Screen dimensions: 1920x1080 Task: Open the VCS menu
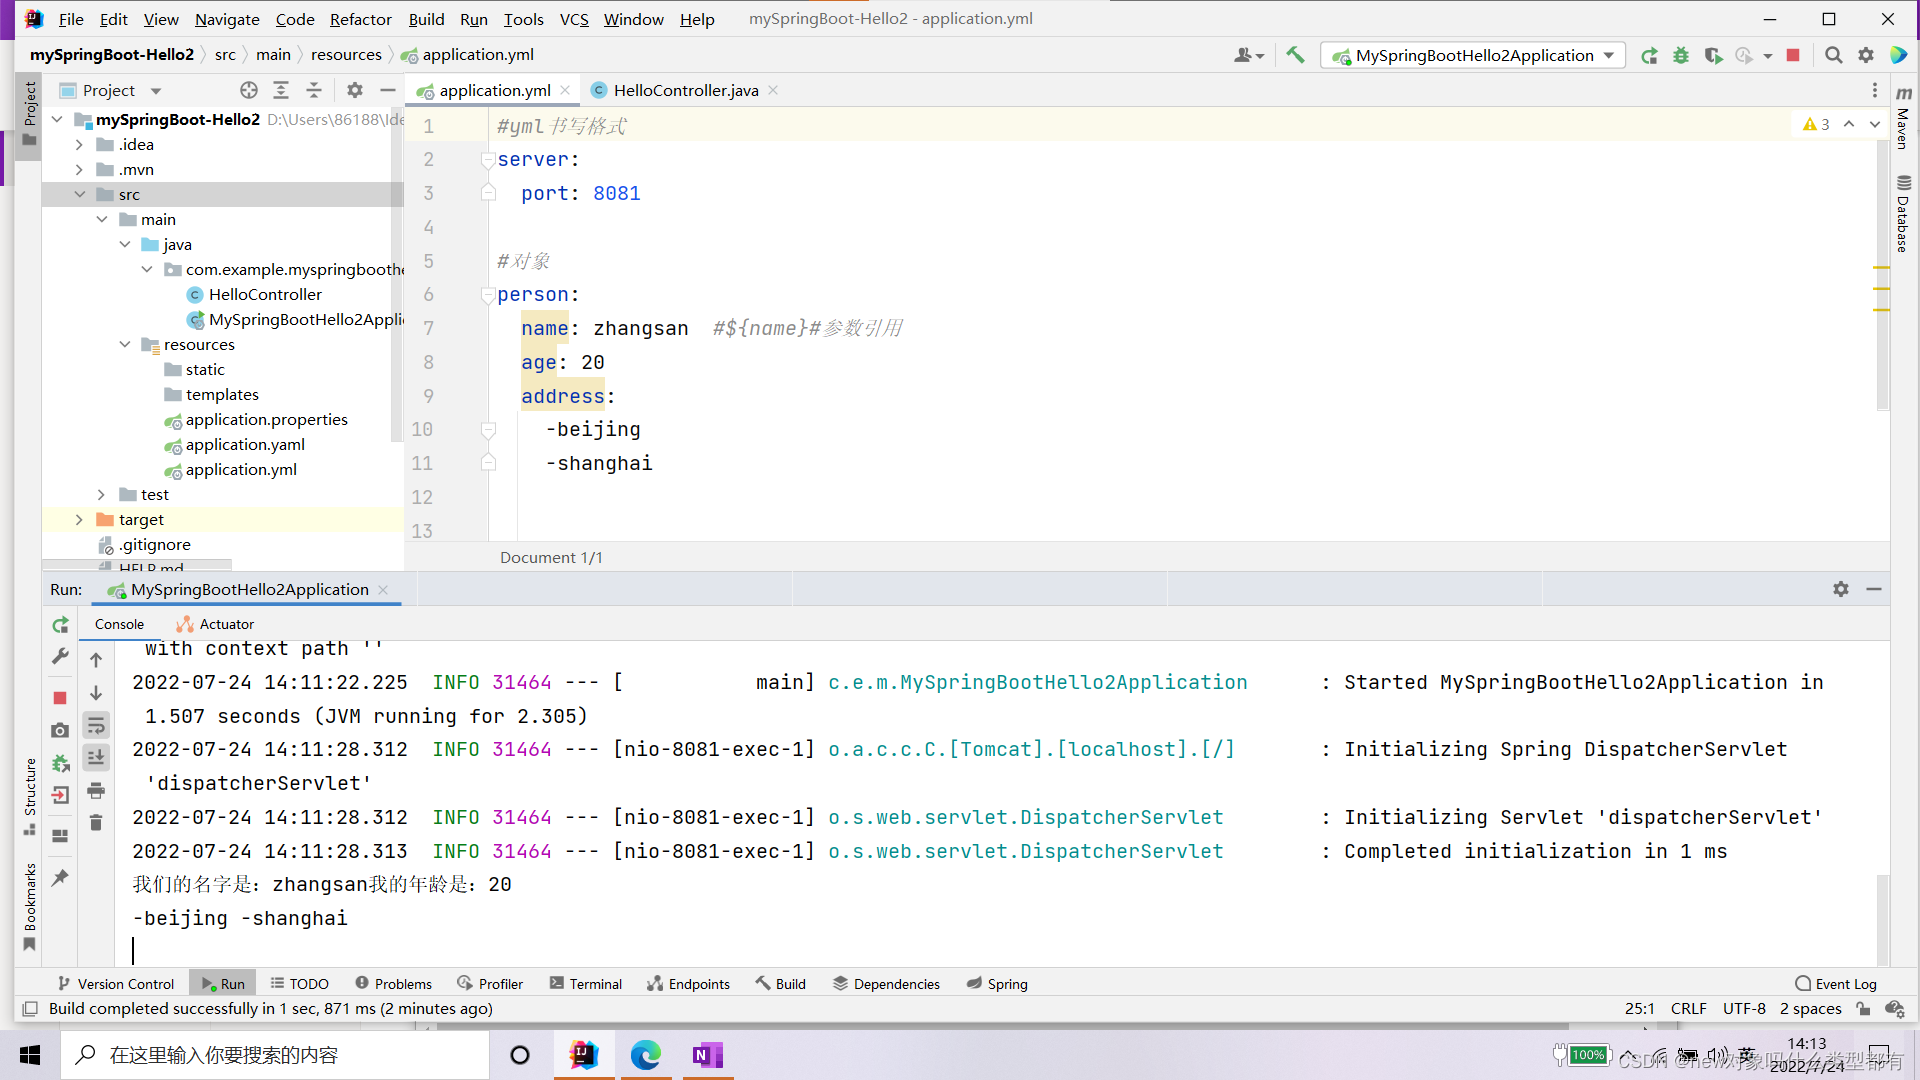pos(574,19)
